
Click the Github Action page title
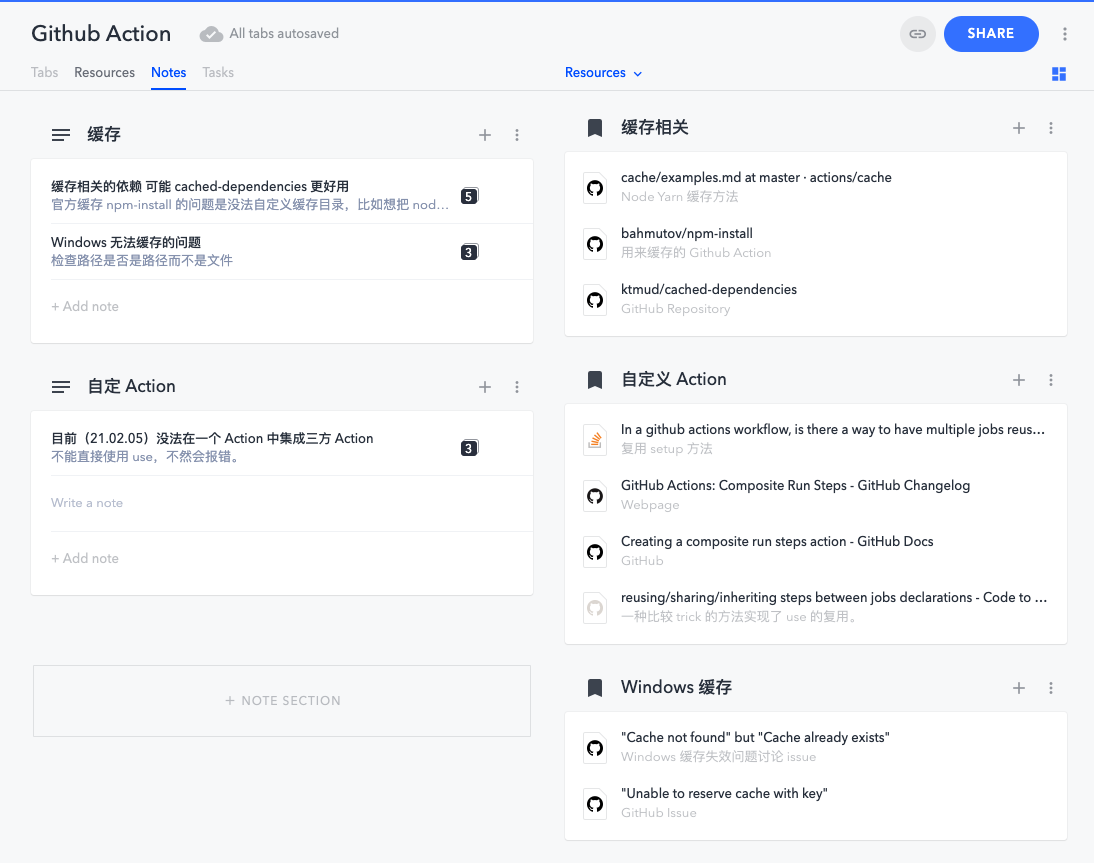click(x=101, y=33)
